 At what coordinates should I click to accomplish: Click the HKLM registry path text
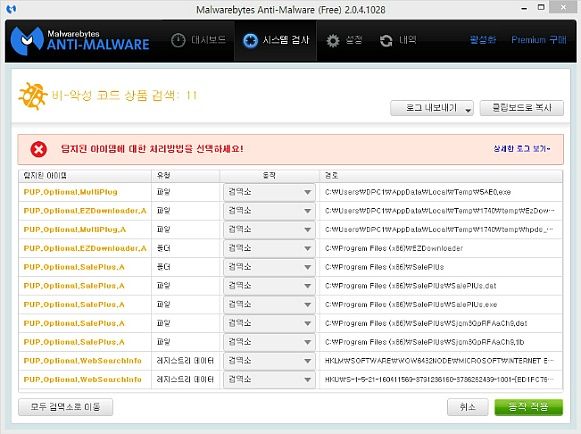coord(439,361)
